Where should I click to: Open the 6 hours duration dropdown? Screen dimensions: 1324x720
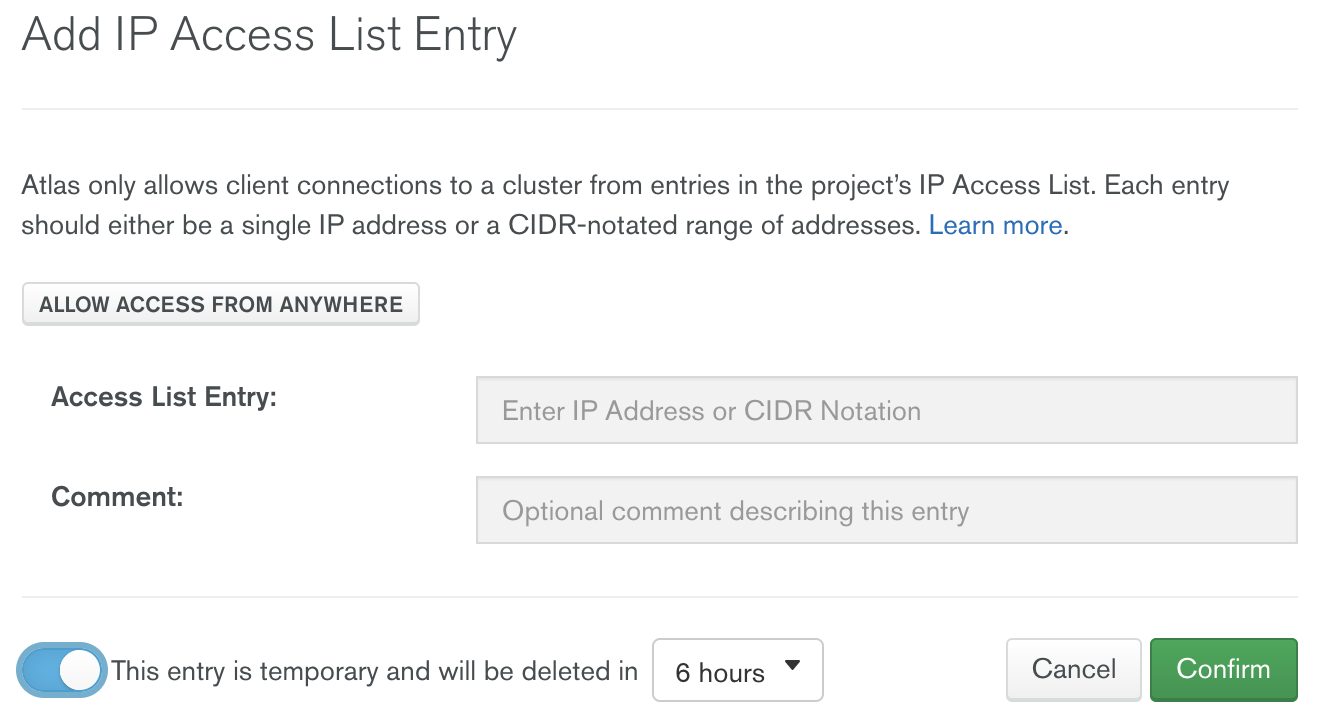point(738,670)
